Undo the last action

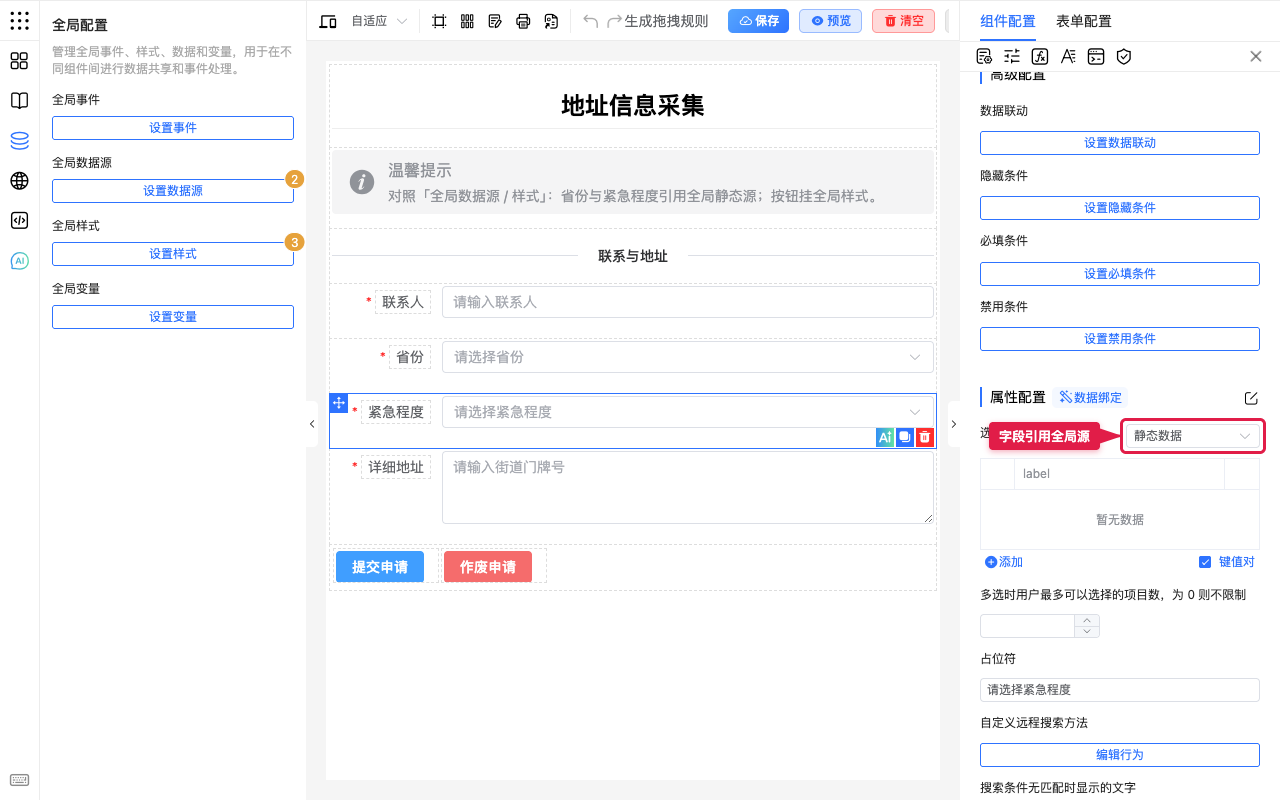[x=591, y=21]
